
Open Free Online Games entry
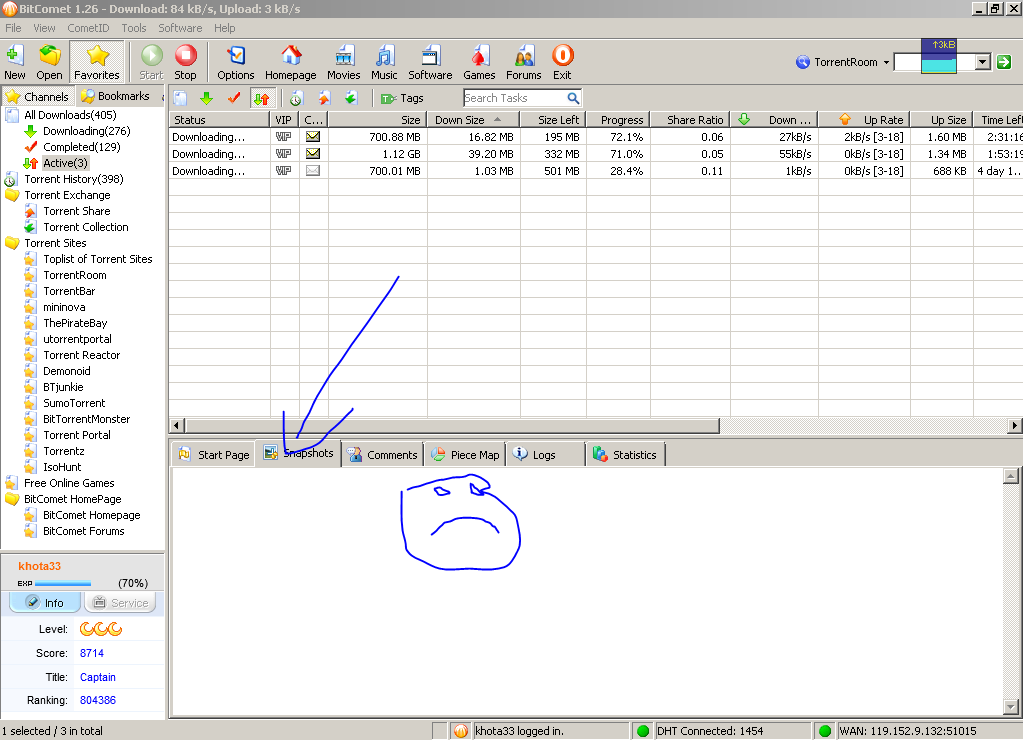tap(69, 483)
